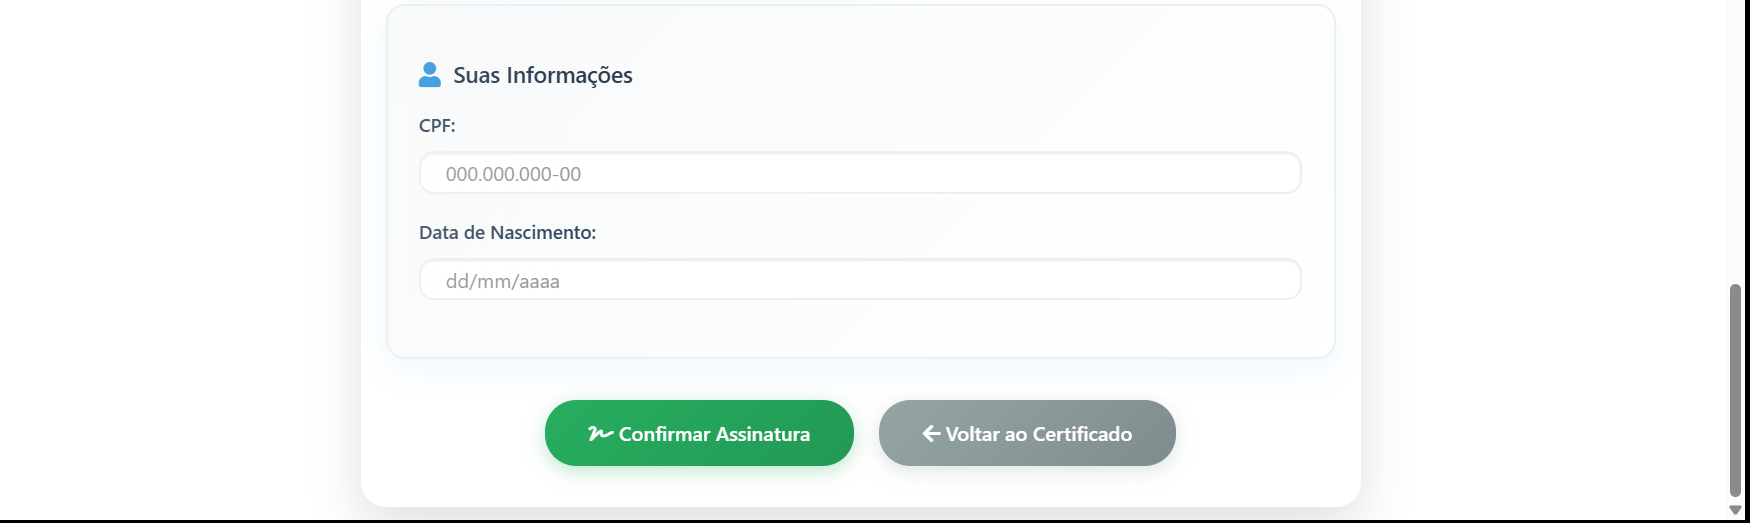Click the Suas Informações heading
1750x523 pixels.
coord(543,75)
